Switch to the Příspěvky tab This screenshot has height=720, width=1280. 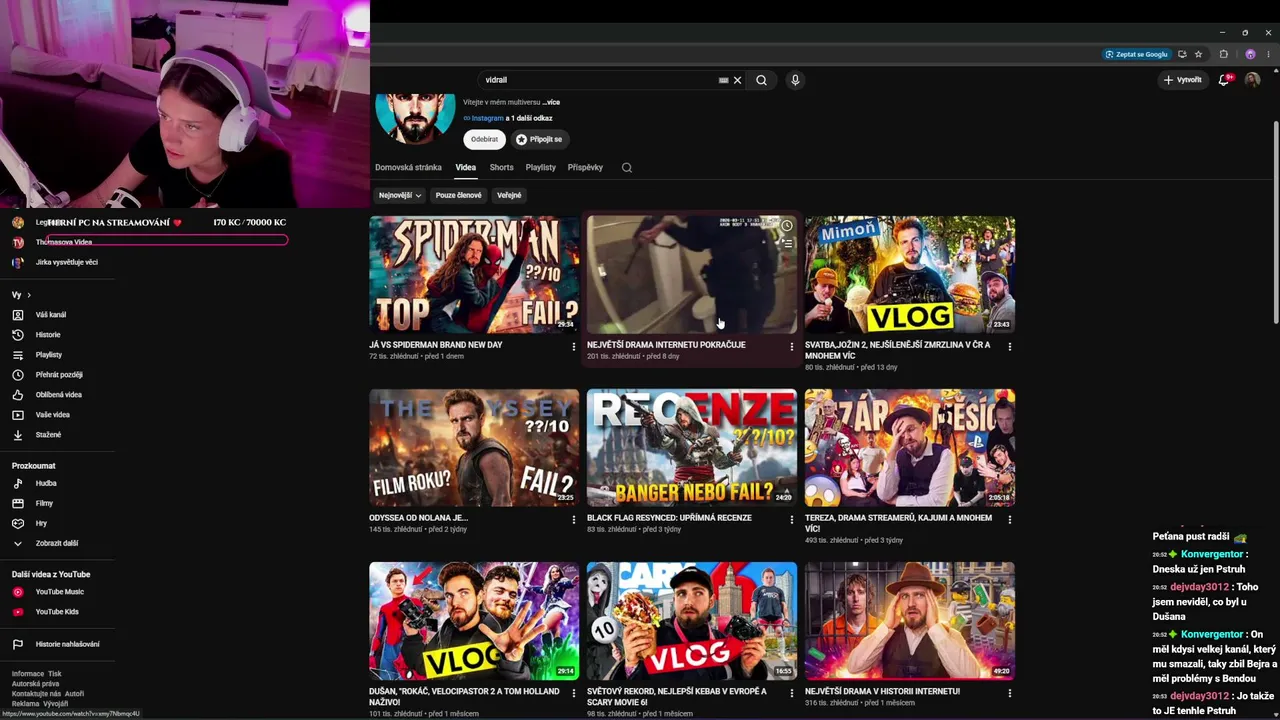click(x=585, y=168)
